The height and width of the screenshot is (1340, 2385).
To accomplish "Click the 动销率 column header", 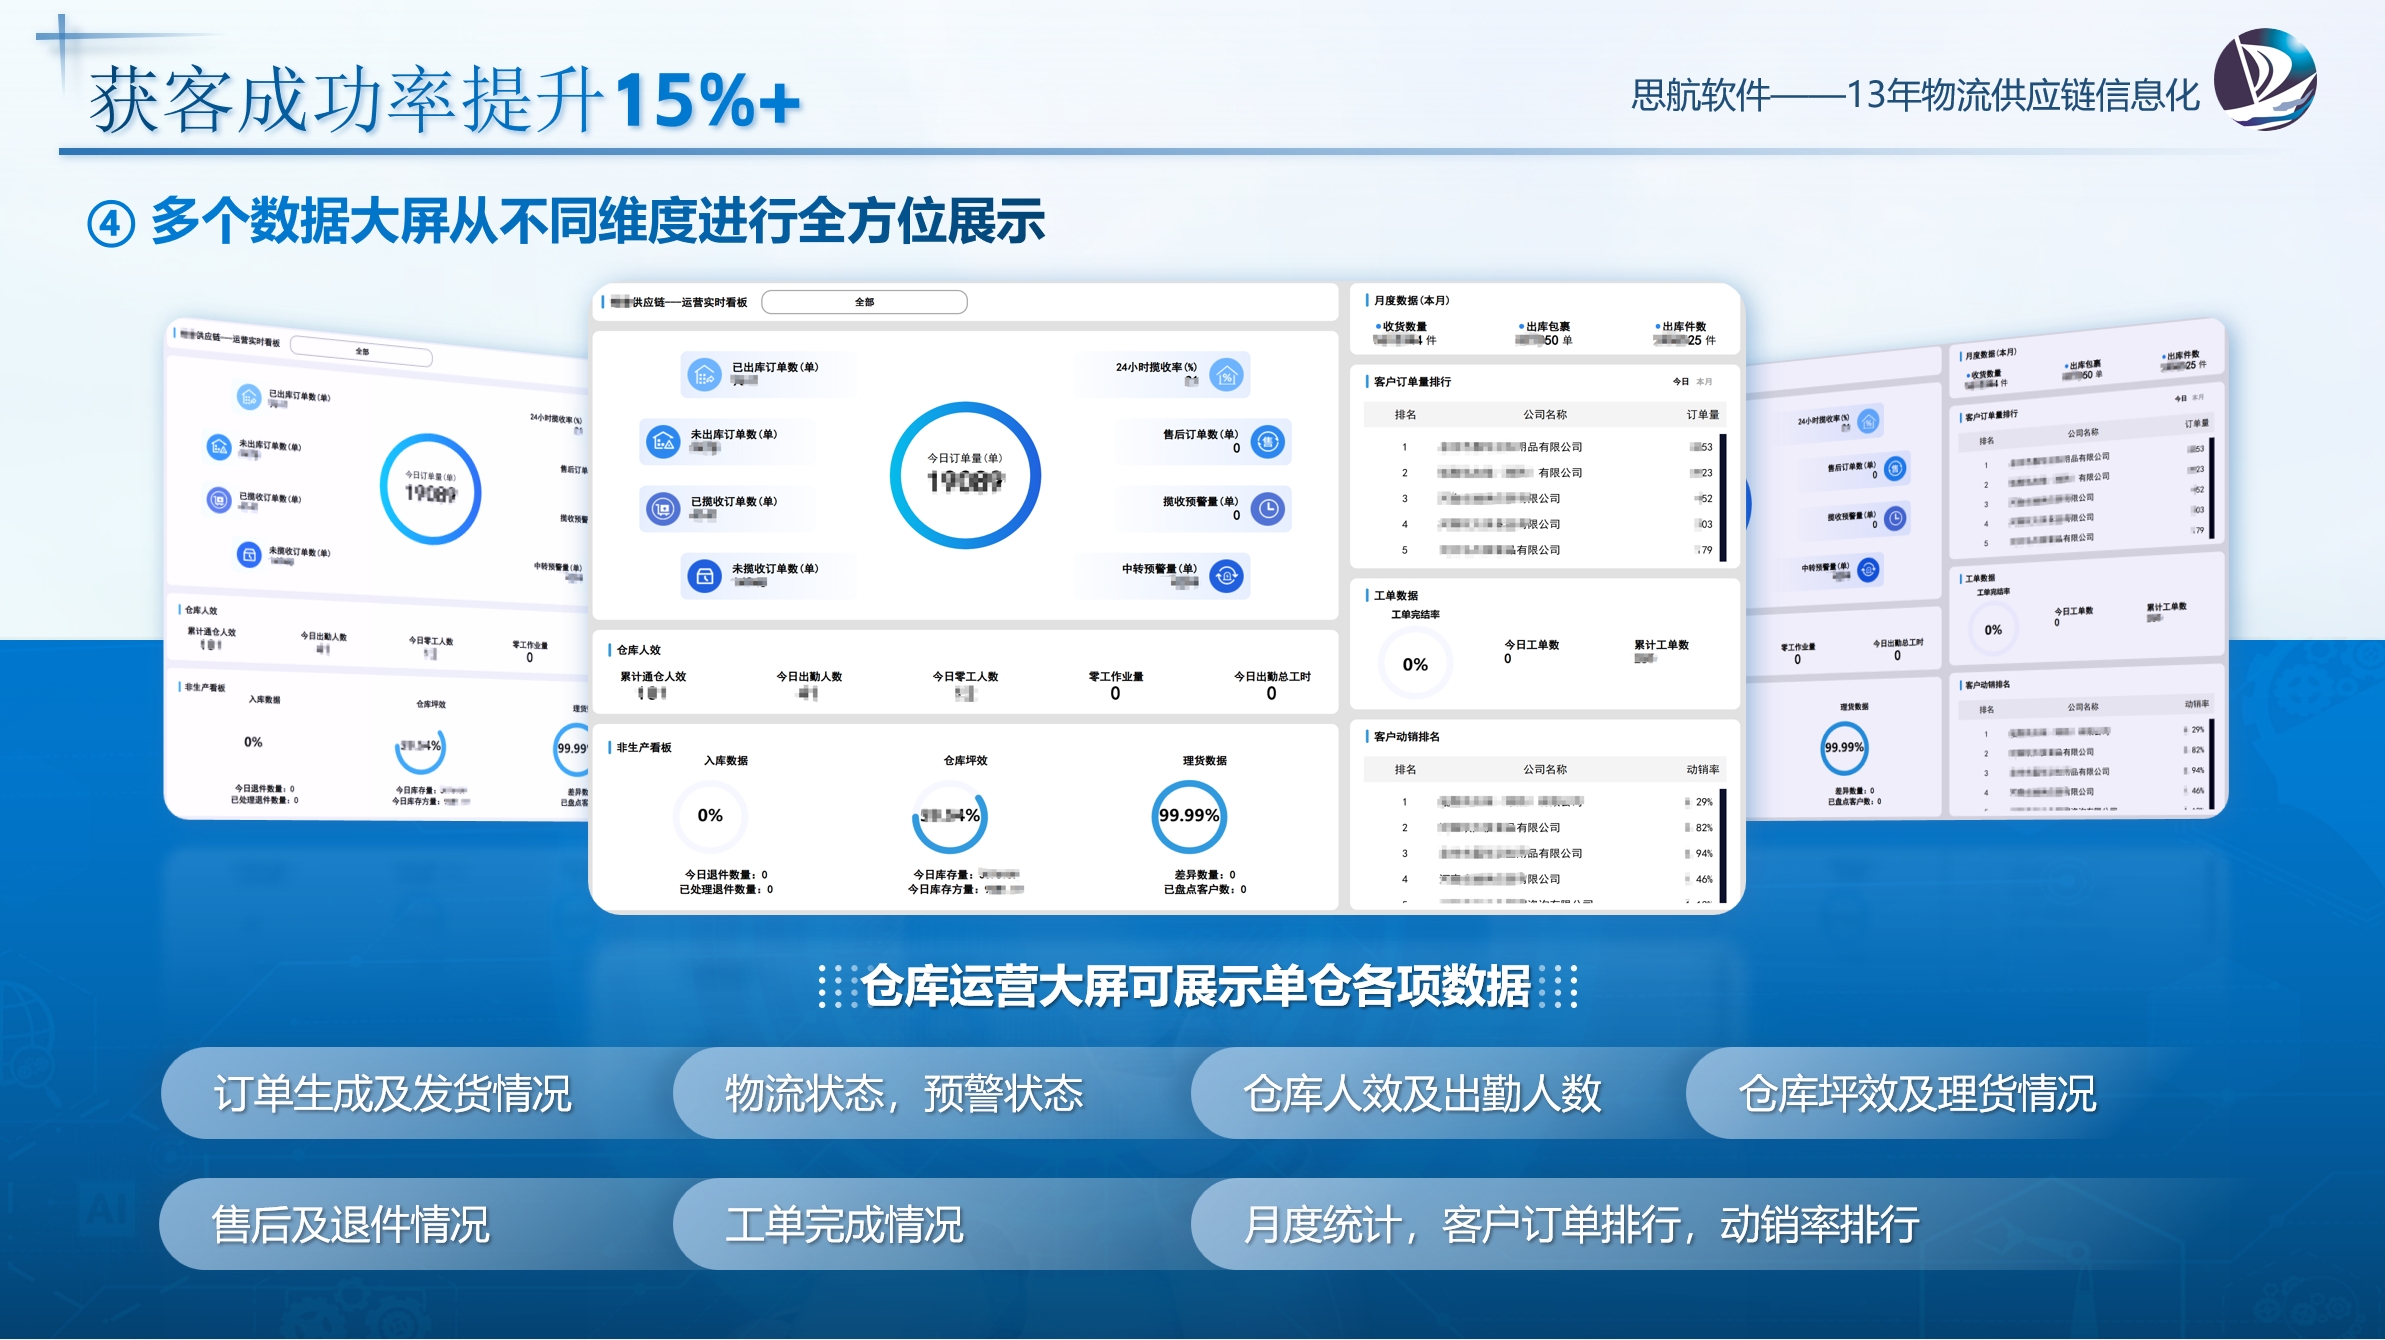I will coord(1702,769).
